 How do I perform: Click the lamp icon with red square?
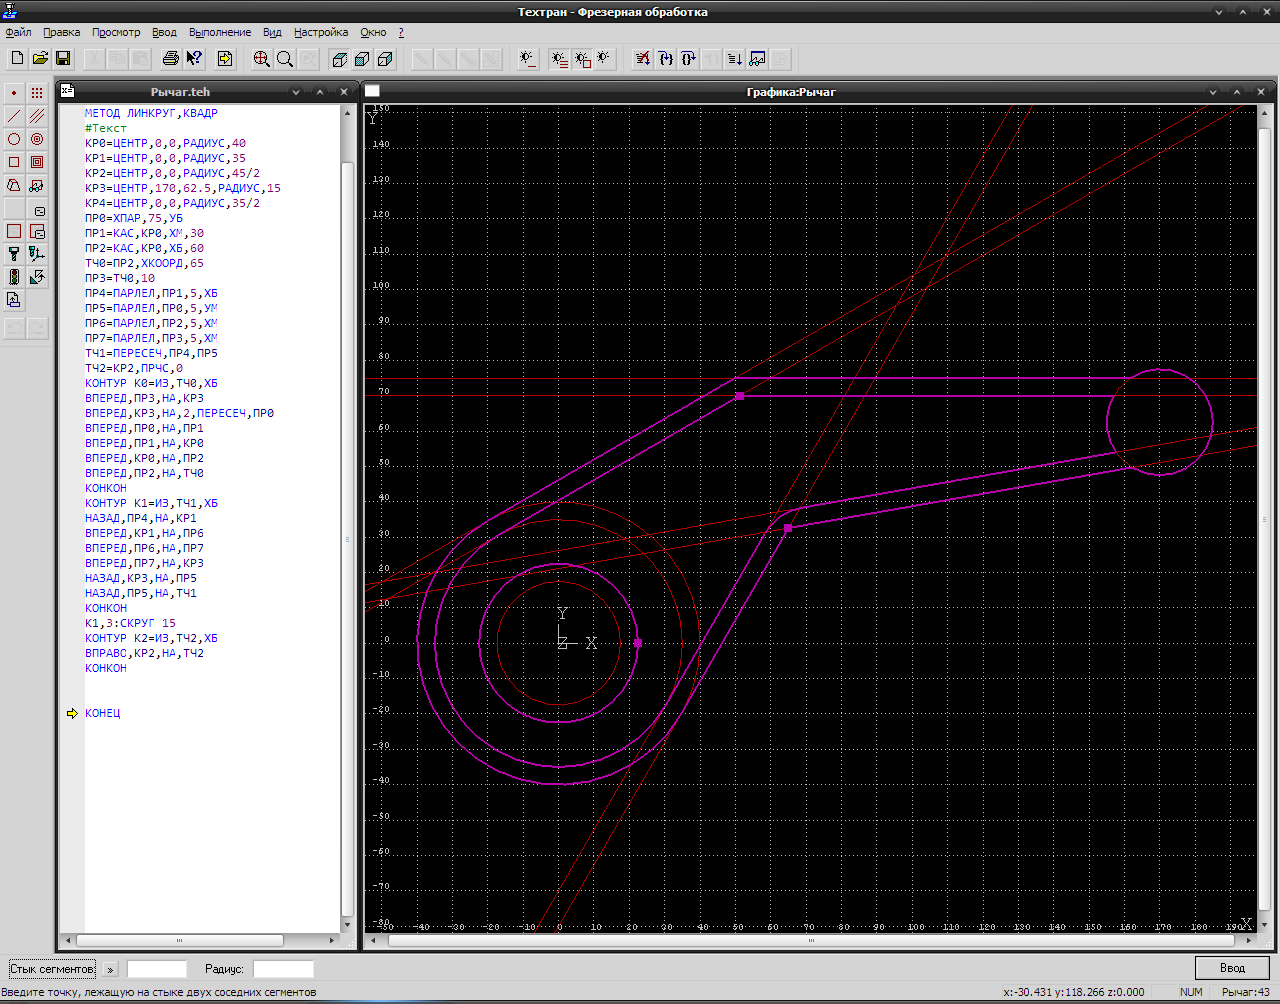click(582, 59)
